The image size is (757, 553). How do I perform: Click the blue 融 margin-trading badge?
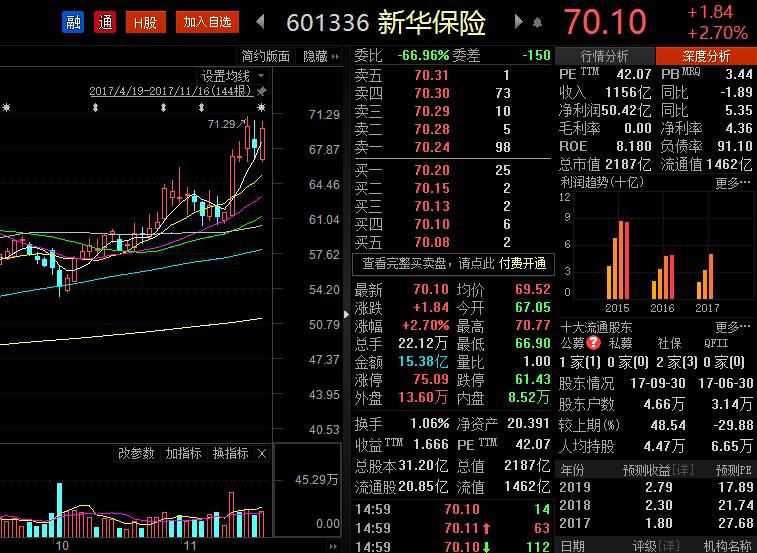[x=73, y=22]
